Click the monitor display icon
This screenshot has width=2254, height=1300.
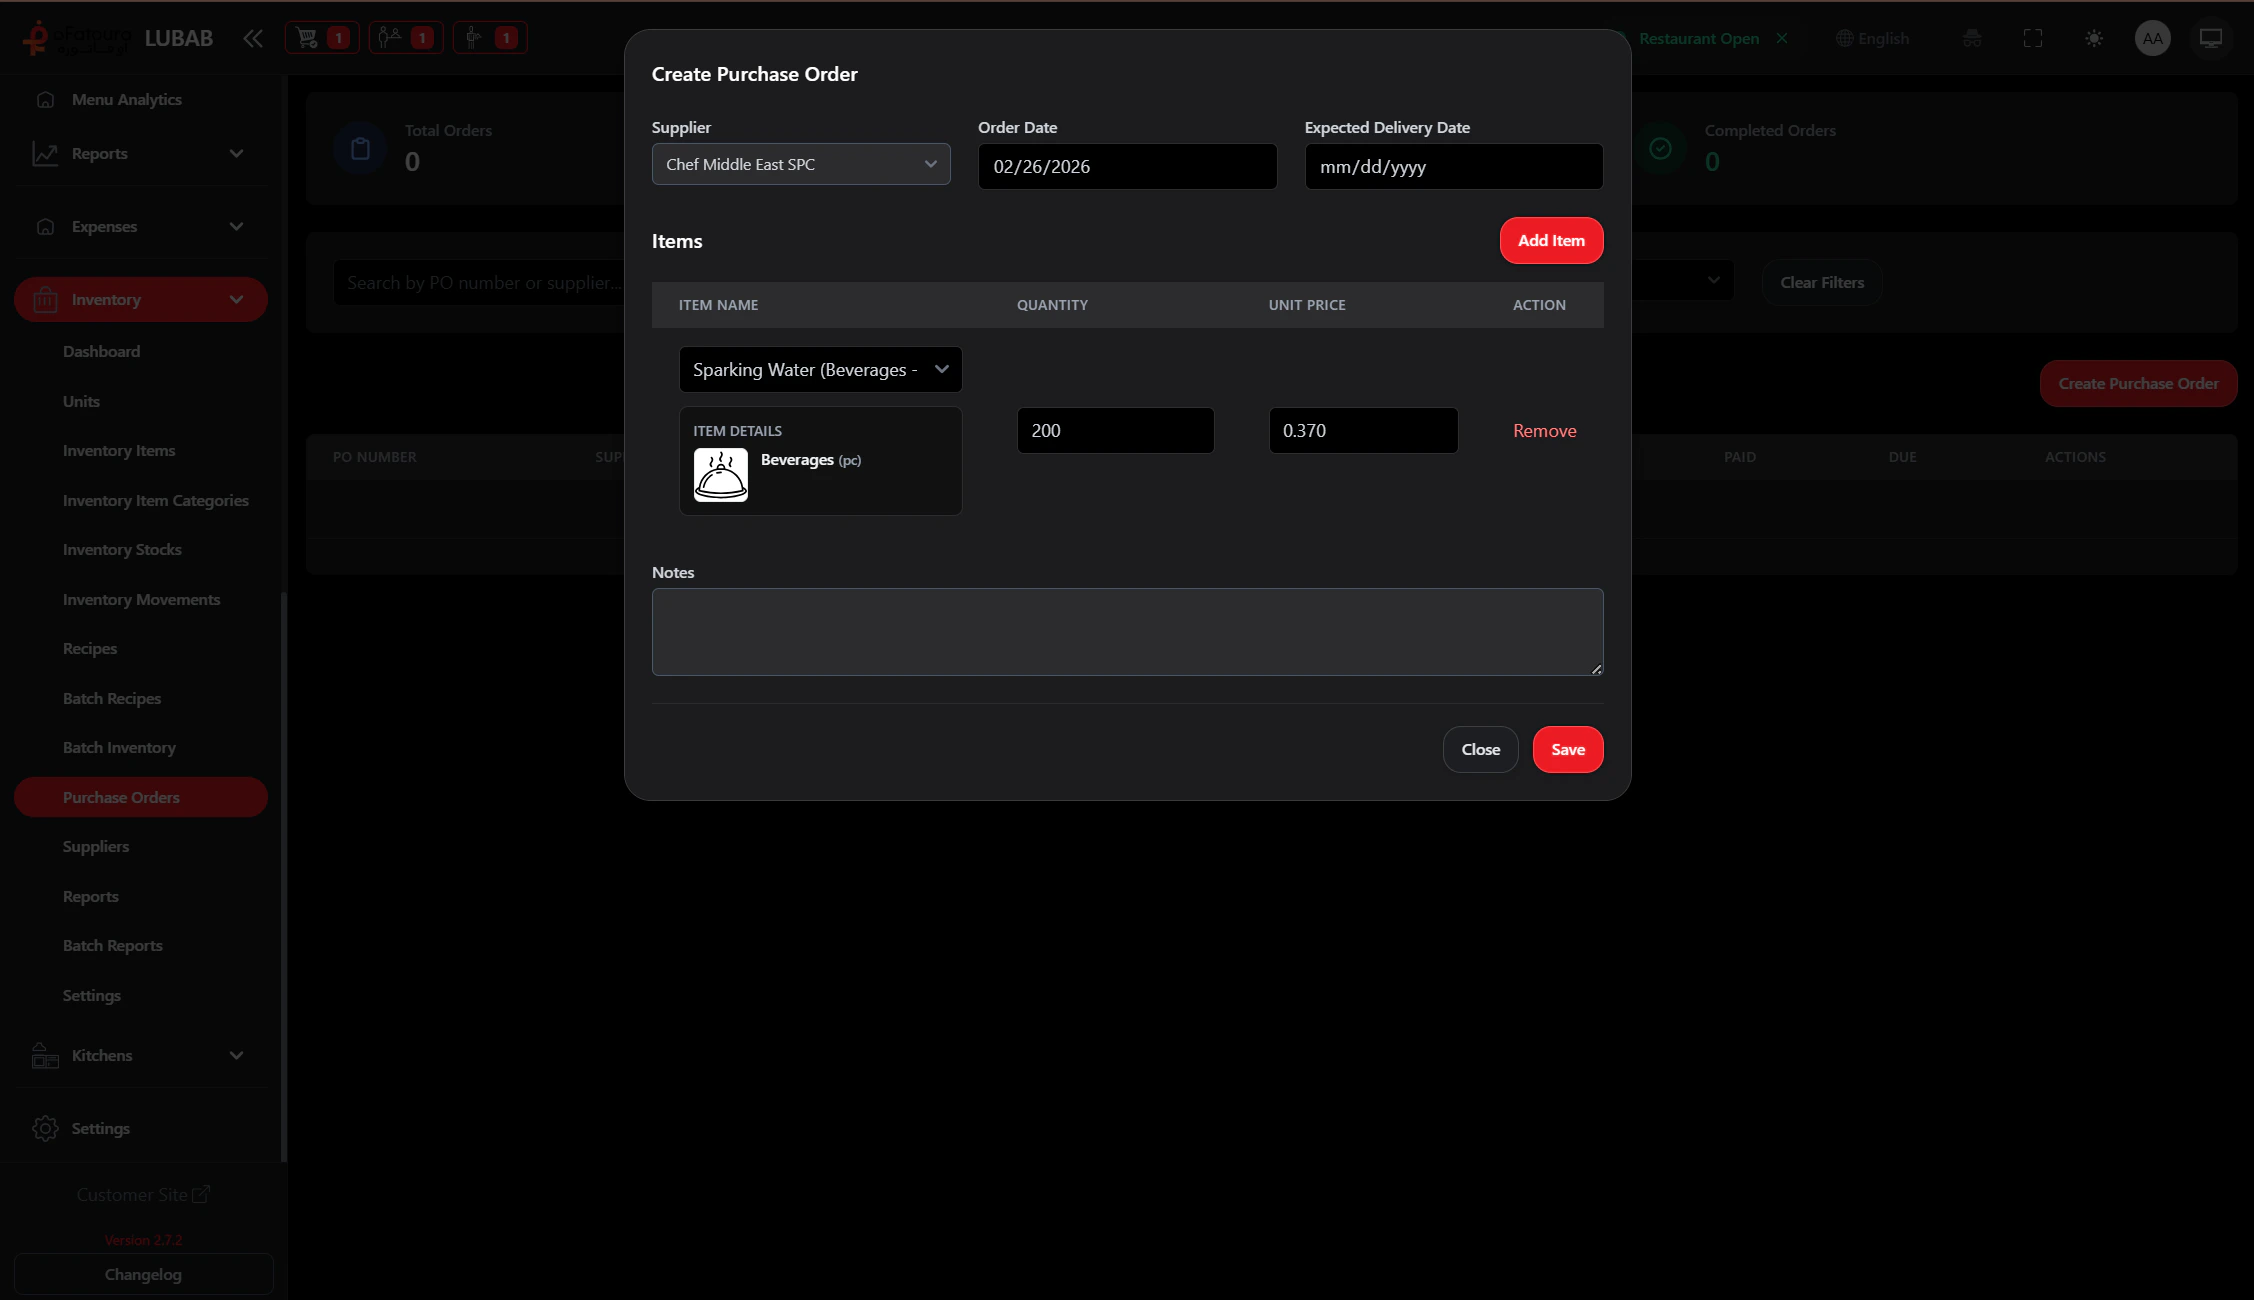point(2211,38)
